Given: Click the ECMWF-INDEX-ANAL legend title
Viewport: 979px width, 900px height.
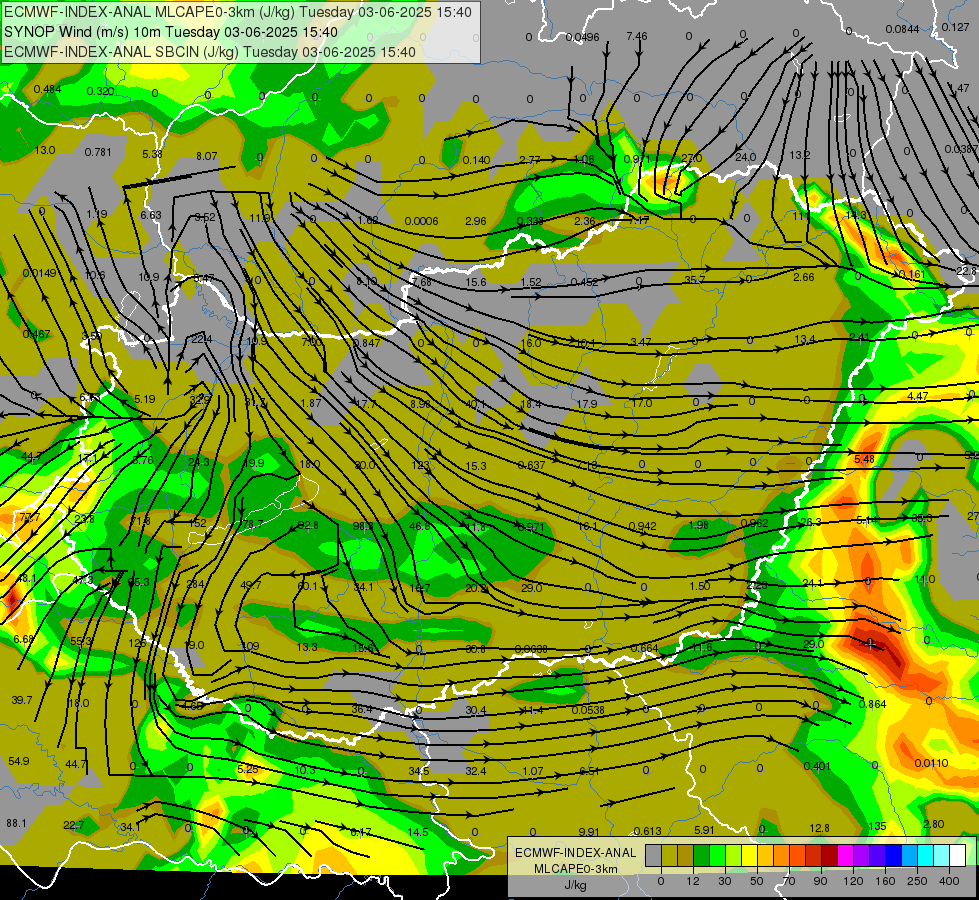Looking at the screenshot, I should (575, 853).
